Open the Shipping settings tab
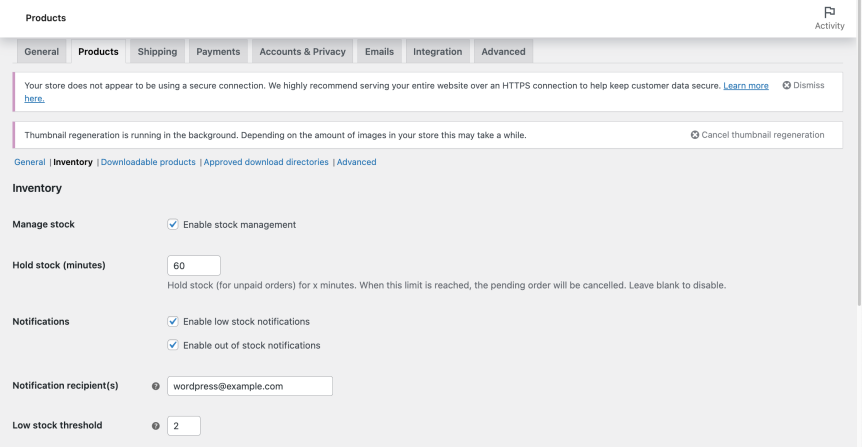Viewport: 862px width, 447px height. (157, 52)
